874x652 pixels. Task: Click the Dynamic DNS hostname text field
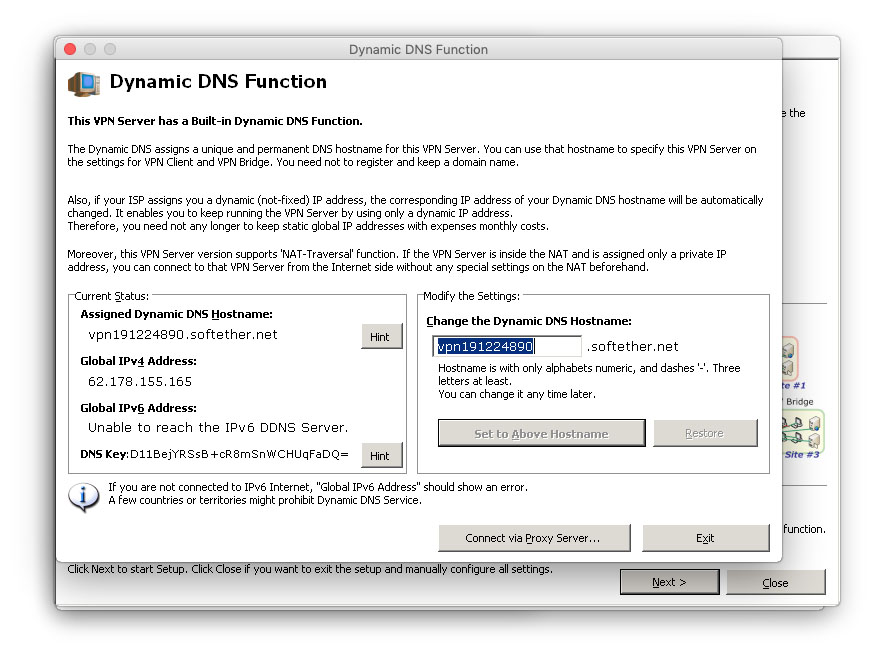[507, 346]
